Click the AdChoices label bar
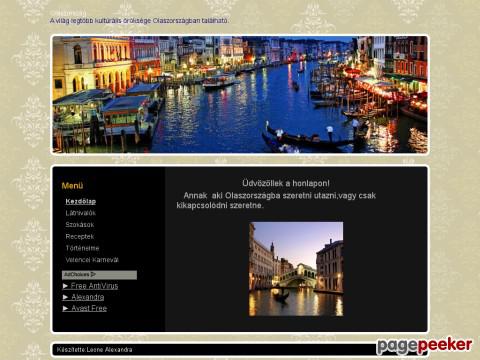Viewport: 480px width, 360px height. click(x=99, y=275)
